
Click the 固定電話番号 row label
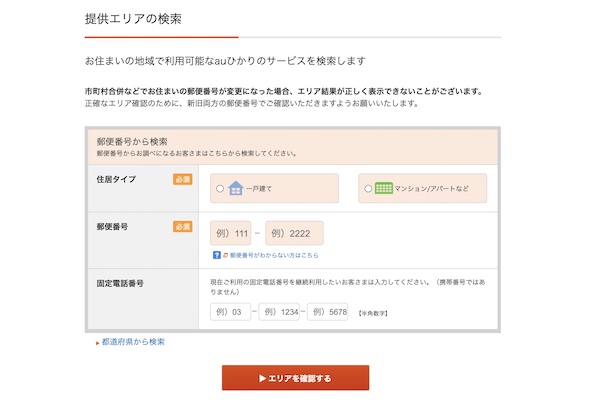120,283
